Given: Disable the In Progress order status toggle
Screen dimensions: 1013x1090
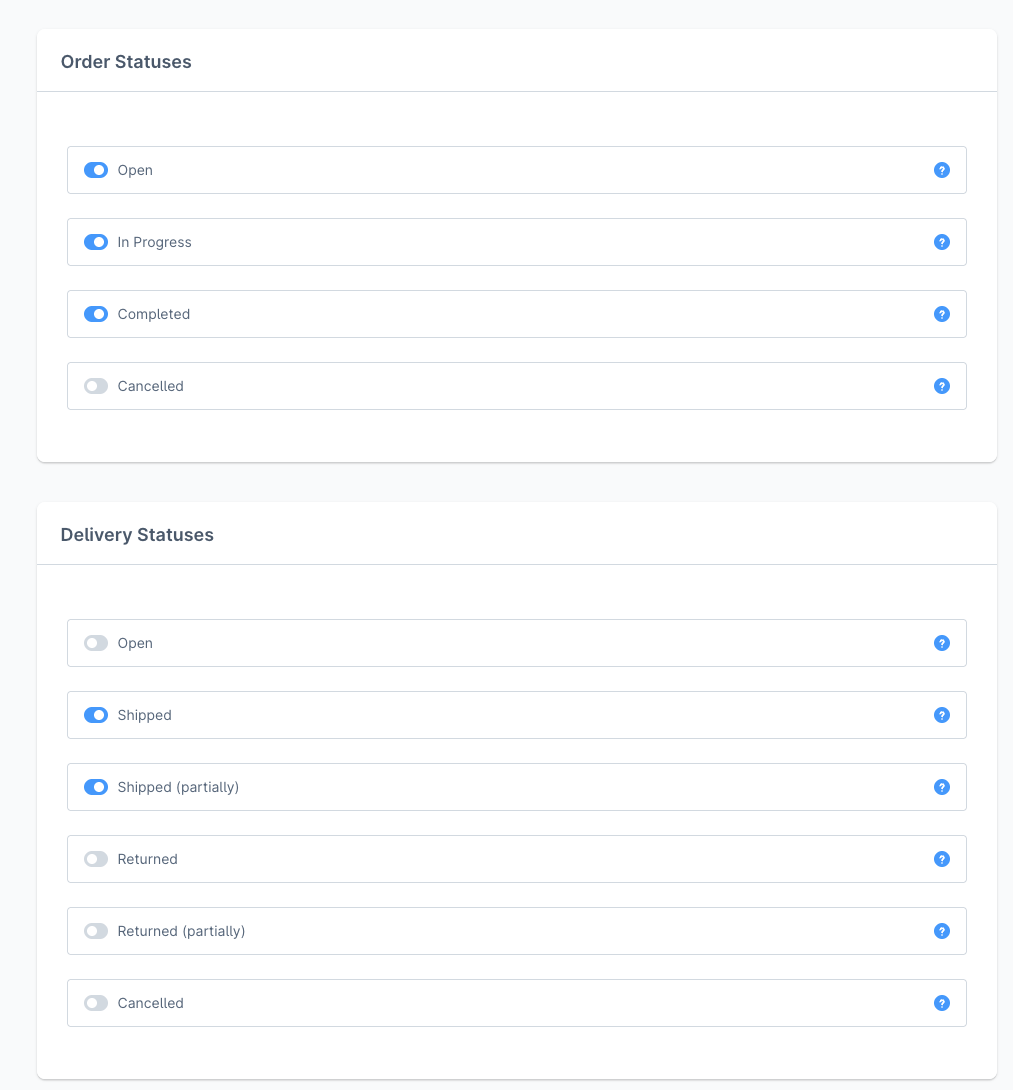Looking at the screenshot, I should [x=96, y=242].
